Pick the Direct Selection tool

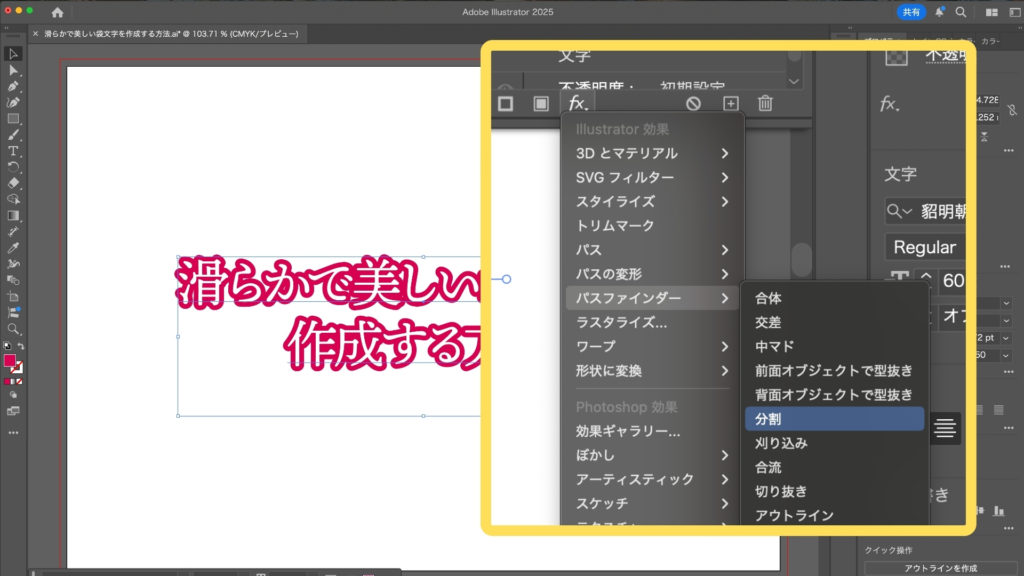[x=13, y=70]
